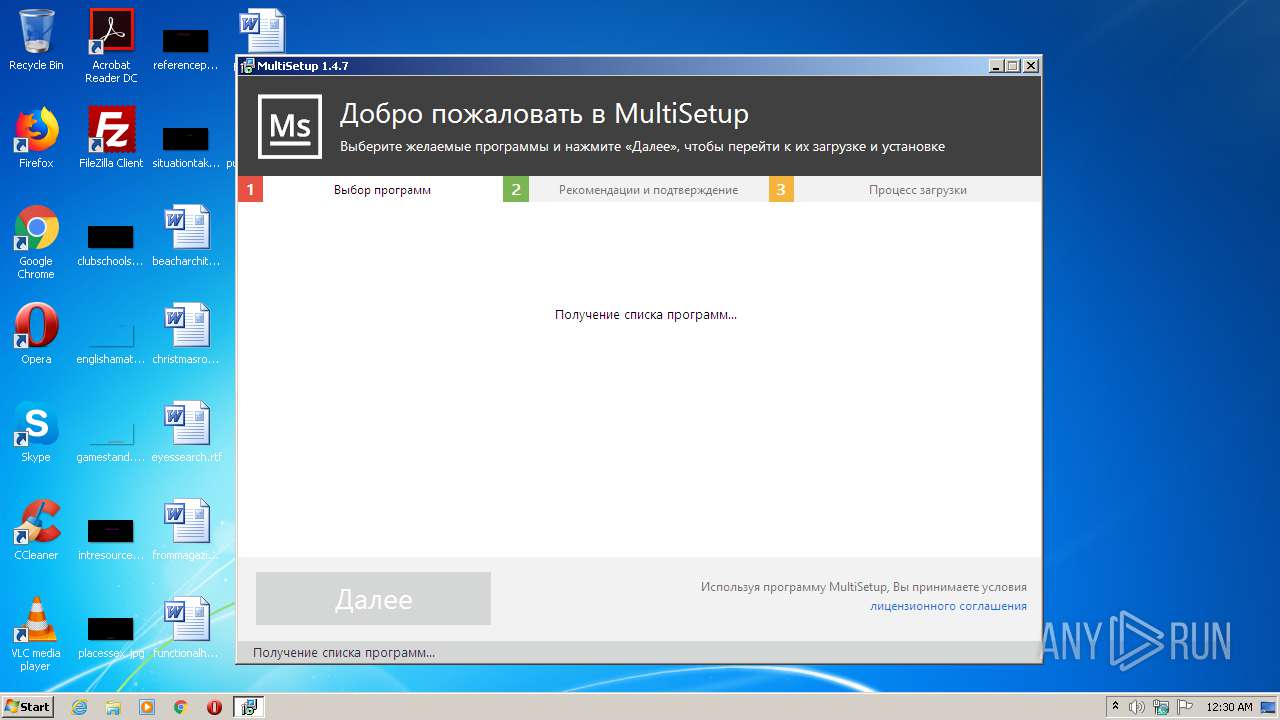The image size is (1280, 720).
Task: Open eyessearch.rtf document
Action: click(x=186, y=432)
